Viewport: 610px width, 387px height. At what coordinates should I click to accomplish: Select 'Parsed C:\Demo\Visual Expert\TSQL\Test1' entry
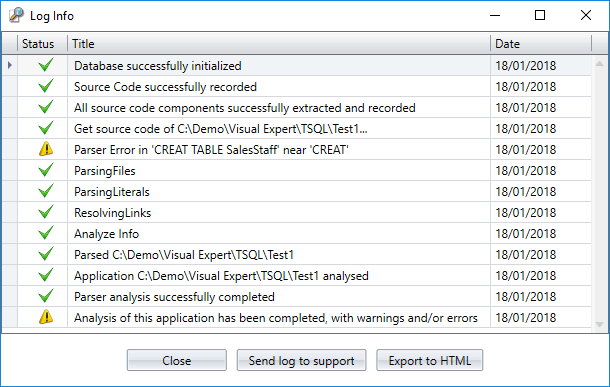184,255
